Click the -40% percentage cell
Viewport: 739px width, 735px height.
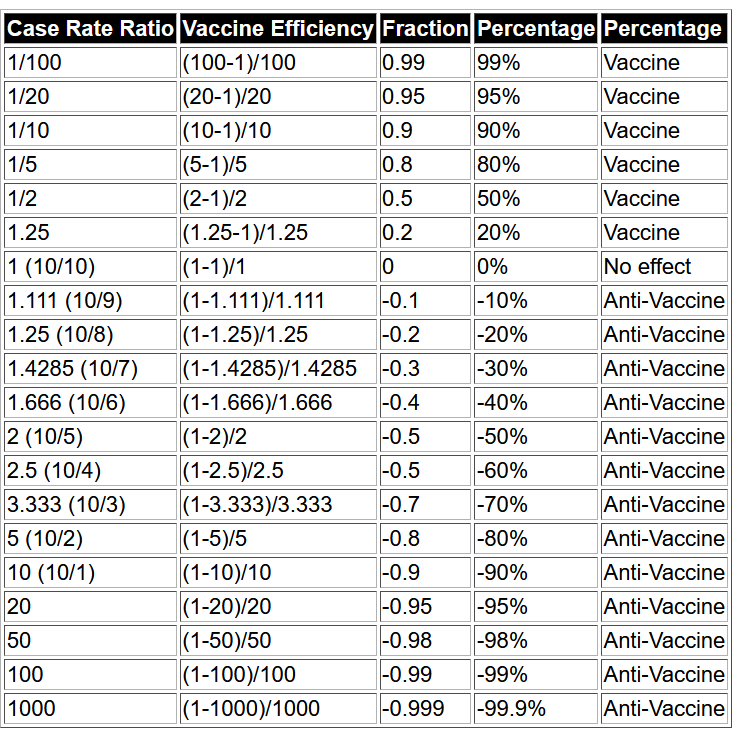(536, 402)
